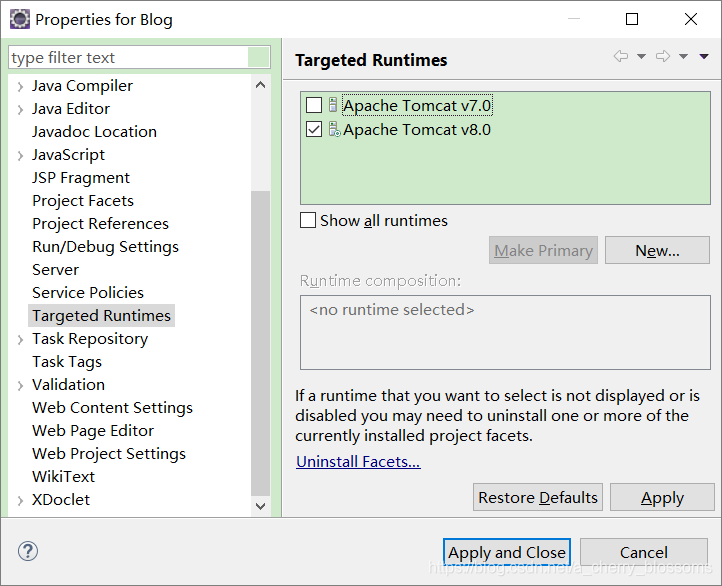Viewport: 722px width, 586px height.
Task: Click the Uninstall Facets link
Action: (358, 461)
